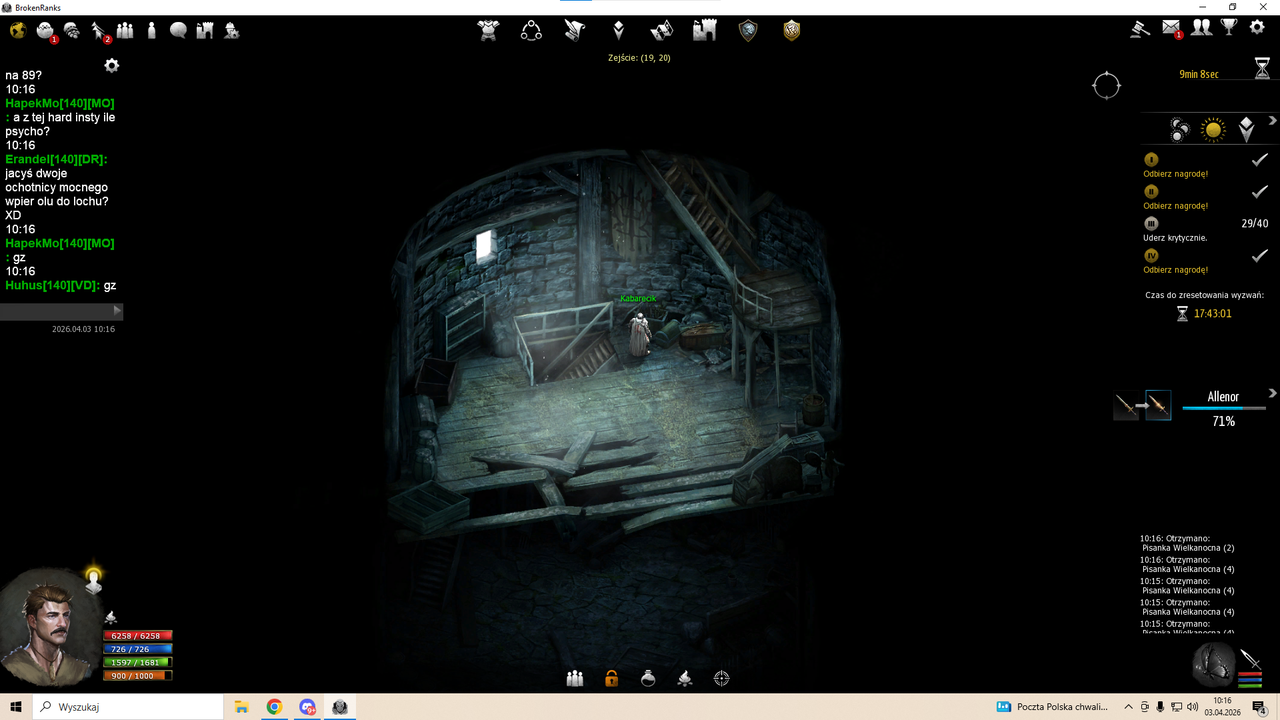1280x720 pixels.
Task: Click the Windows search box 'Wyszukaj'
Action: pyautogui.click(x=128, y=707)
